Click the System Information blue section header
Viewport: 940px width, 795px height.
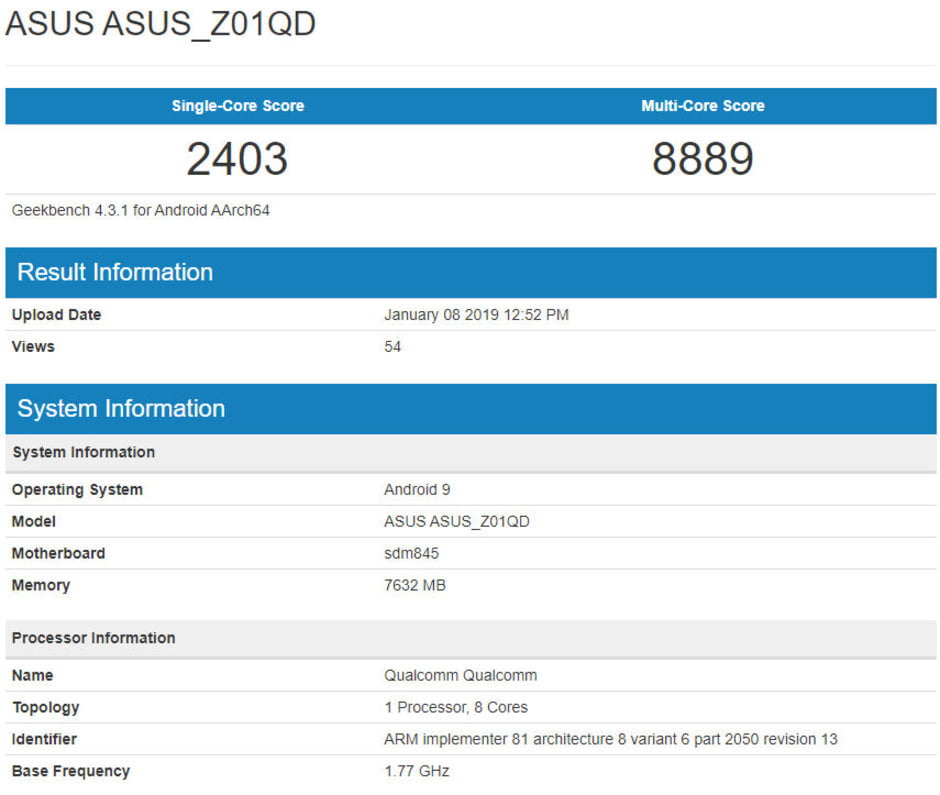[x=120, y=408]
